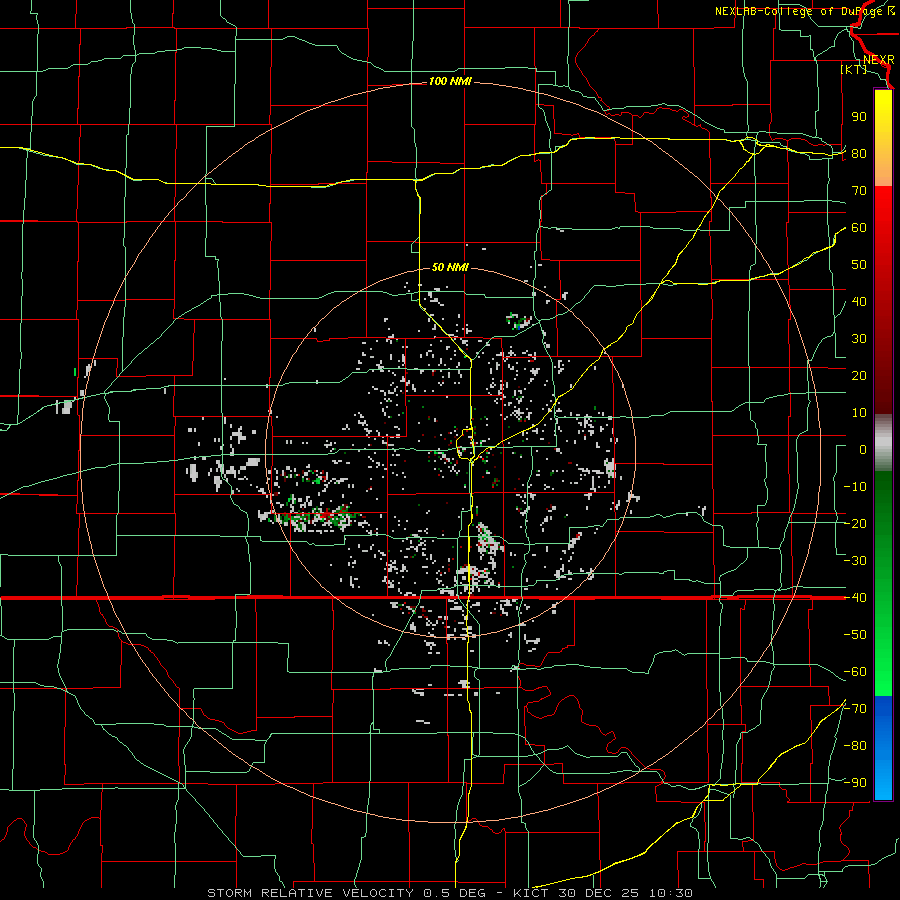Click the -60 knot label on color scale

coord(855,672)
